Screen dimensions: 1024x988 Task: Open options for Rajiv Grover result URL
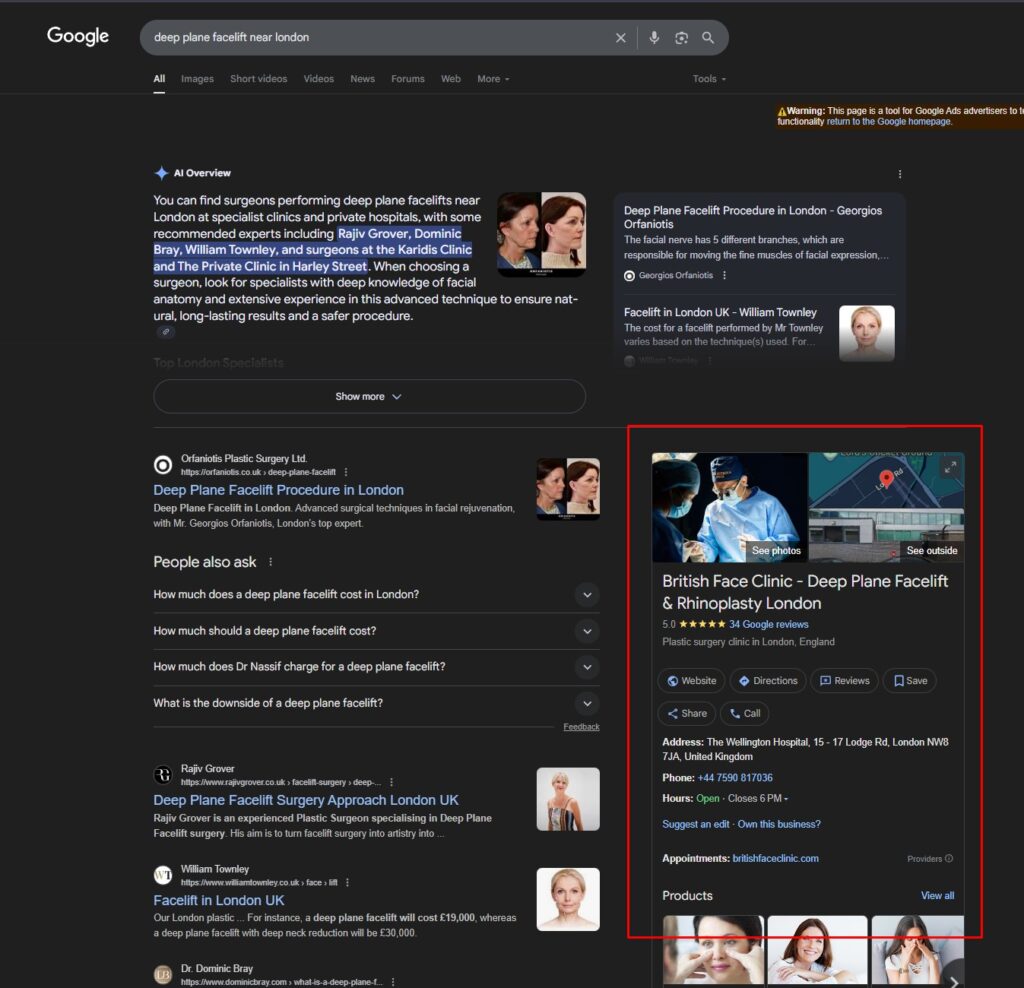pyautogui.click(x=391, y=782)
